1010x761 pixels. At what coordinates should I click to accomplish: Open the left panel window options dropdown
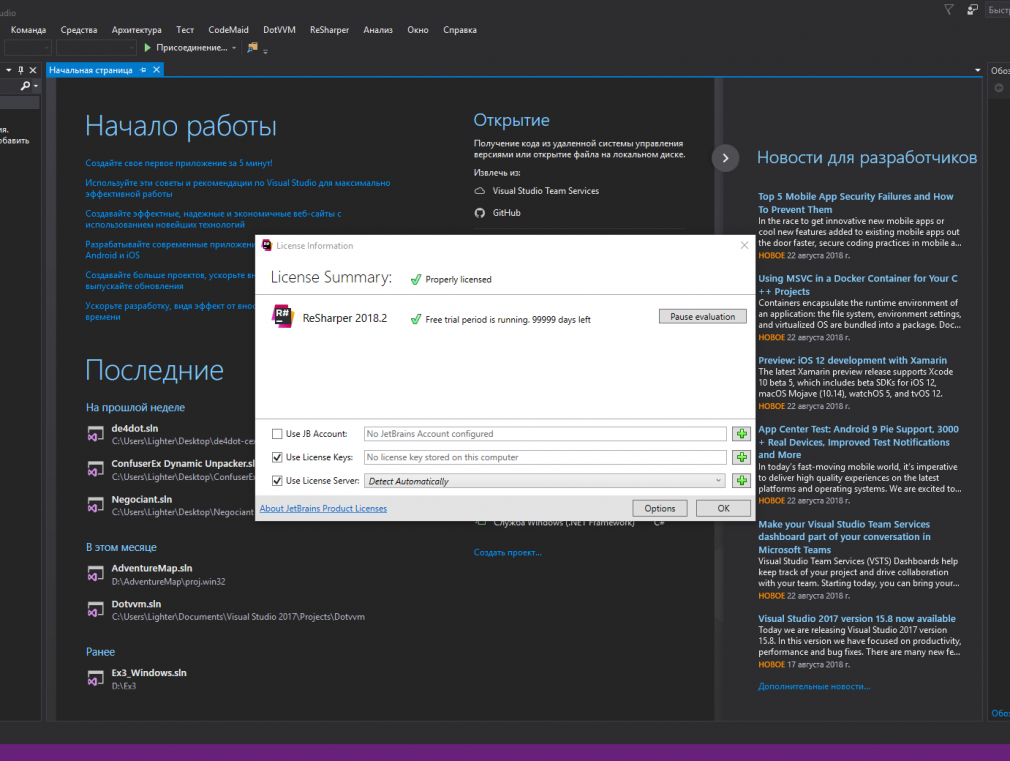tap(8, 70)
